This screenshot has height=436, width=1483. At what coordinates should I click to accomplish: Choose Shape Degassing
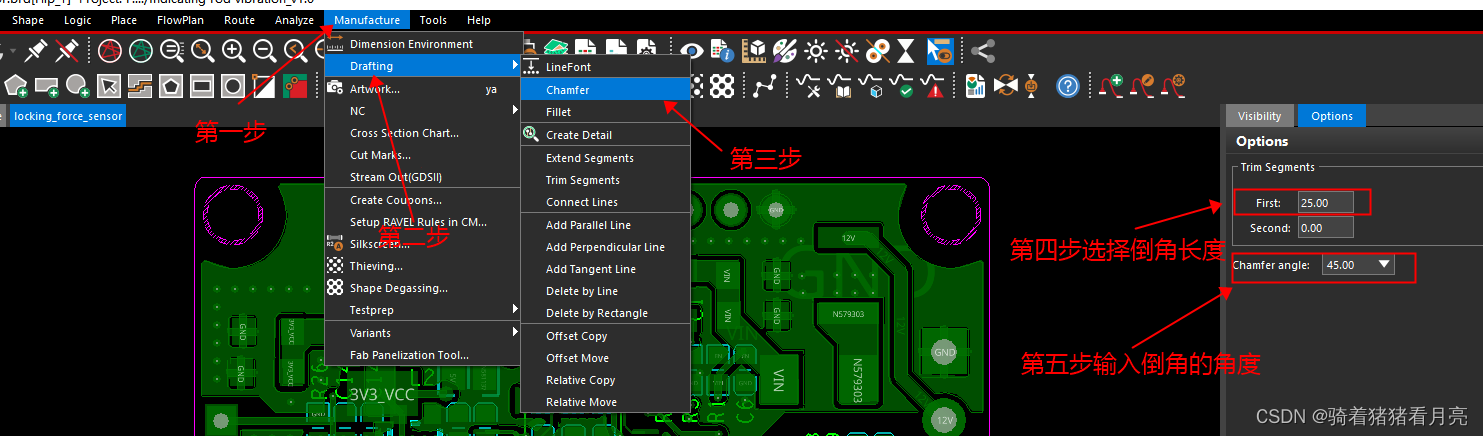[x=423, y=288]
